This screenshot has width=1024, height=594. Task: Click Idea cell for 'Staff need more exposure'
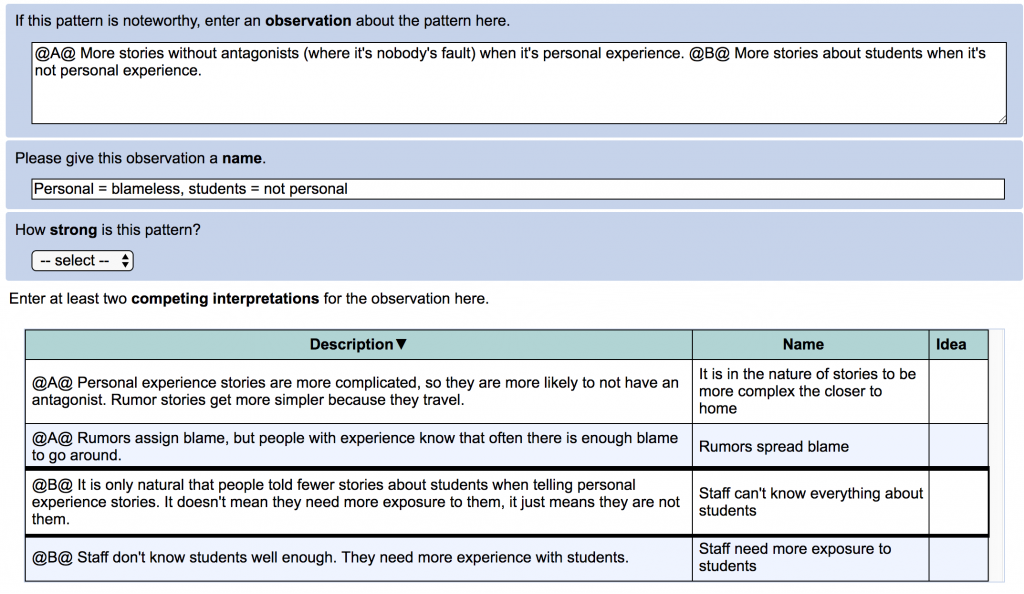957,558
